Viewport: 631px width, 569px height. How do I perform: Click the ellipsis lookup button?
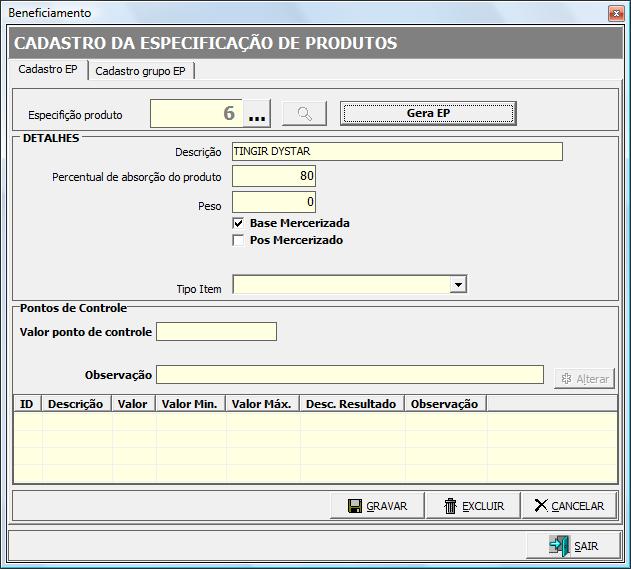click(x=257, y=114)
